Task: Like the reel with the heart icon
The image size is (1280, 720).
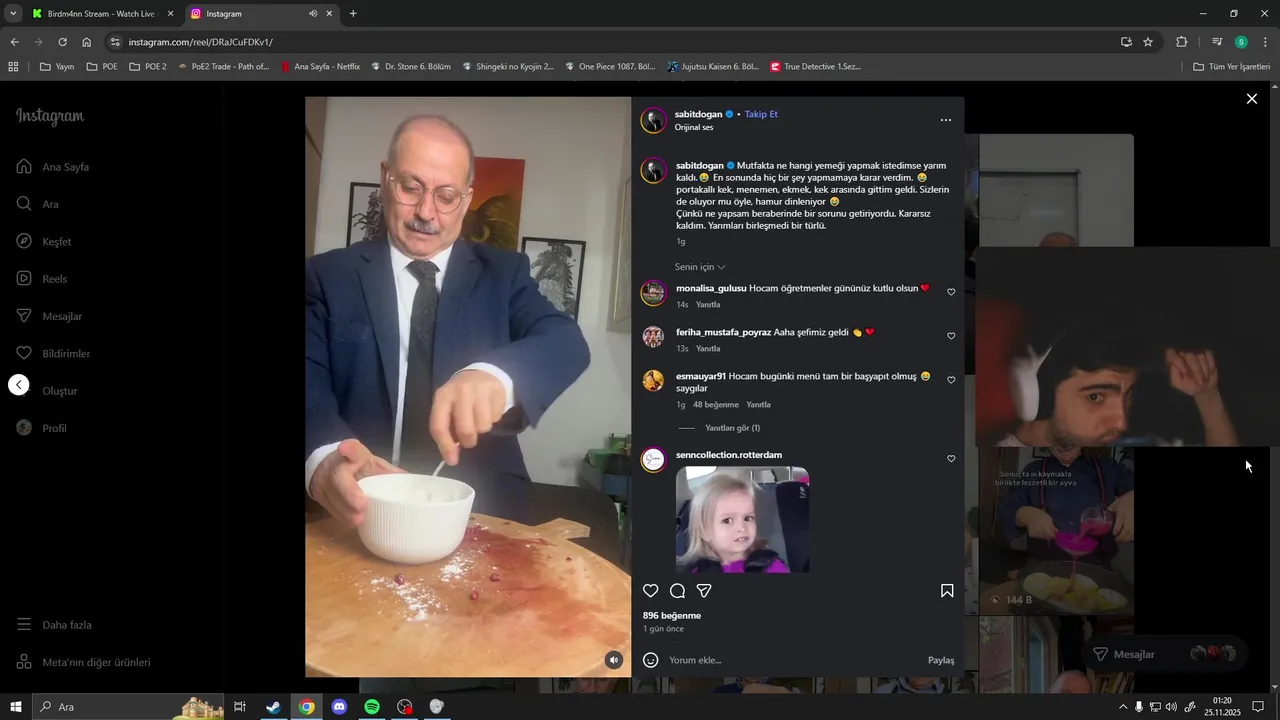Action: click(x=650, y=591)
